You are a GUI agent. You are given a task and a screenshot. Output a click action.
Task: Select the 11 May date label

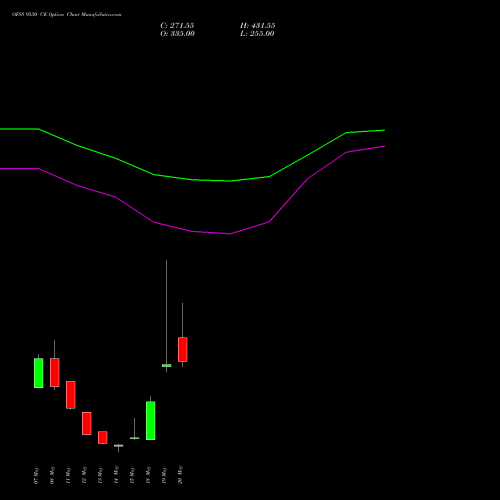tap(68, 475)
